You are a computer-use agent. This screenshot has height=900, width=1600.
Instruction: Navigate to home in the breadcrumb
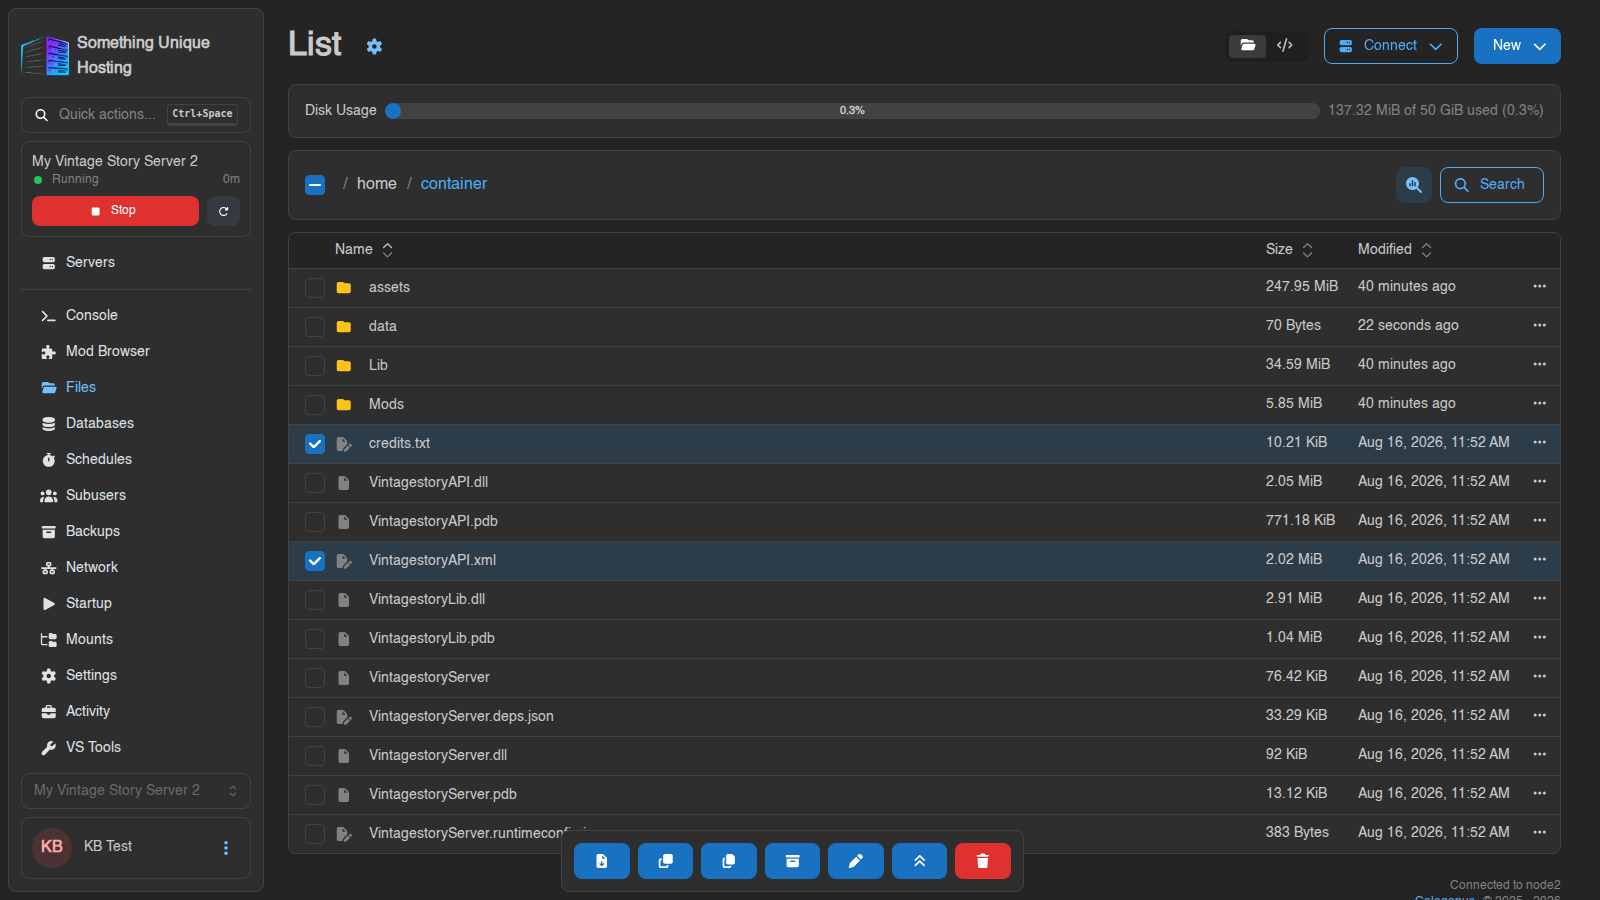click(x=377, y=184)
